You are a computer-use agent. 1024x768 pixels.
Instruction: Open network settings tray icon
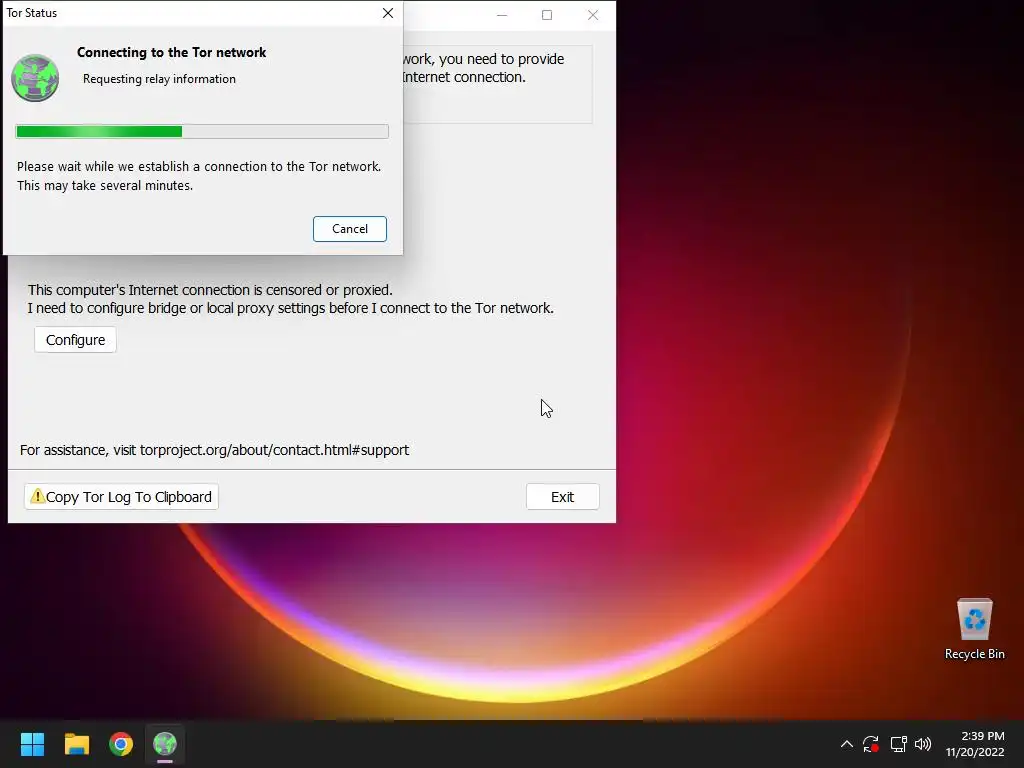point(899,744)
